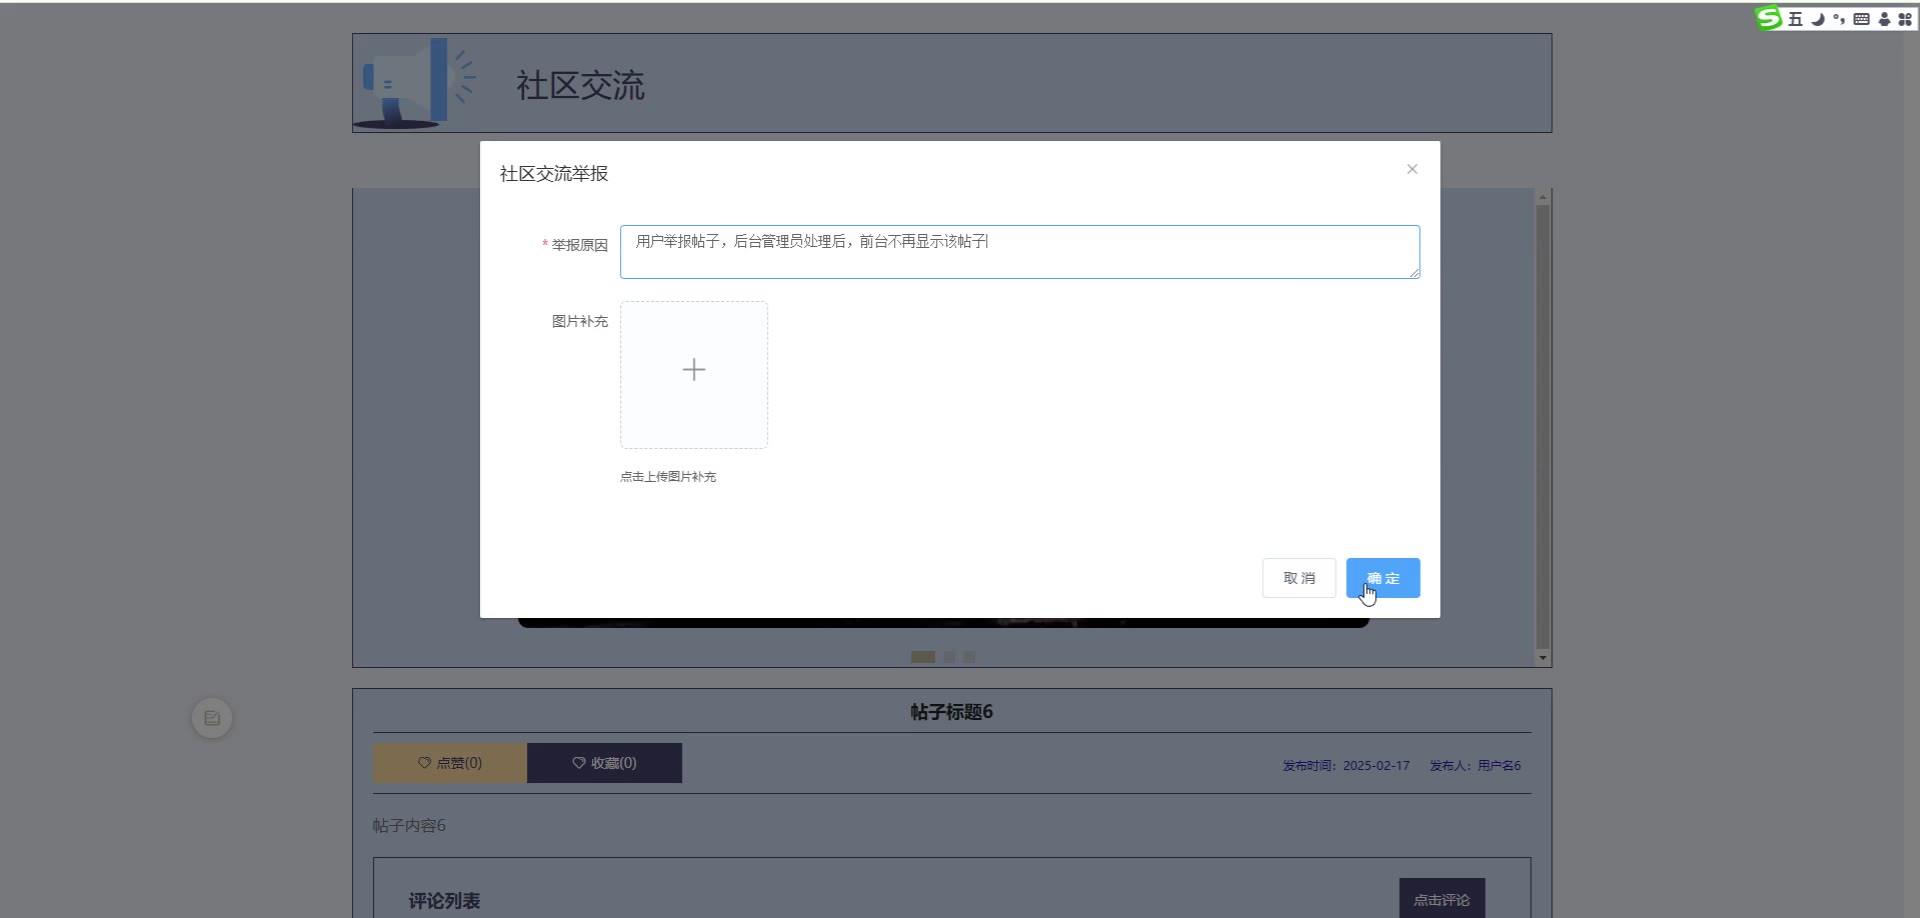Toggle the Wubi (五) input mode
1920x918 pixels.
[1795, 19]
